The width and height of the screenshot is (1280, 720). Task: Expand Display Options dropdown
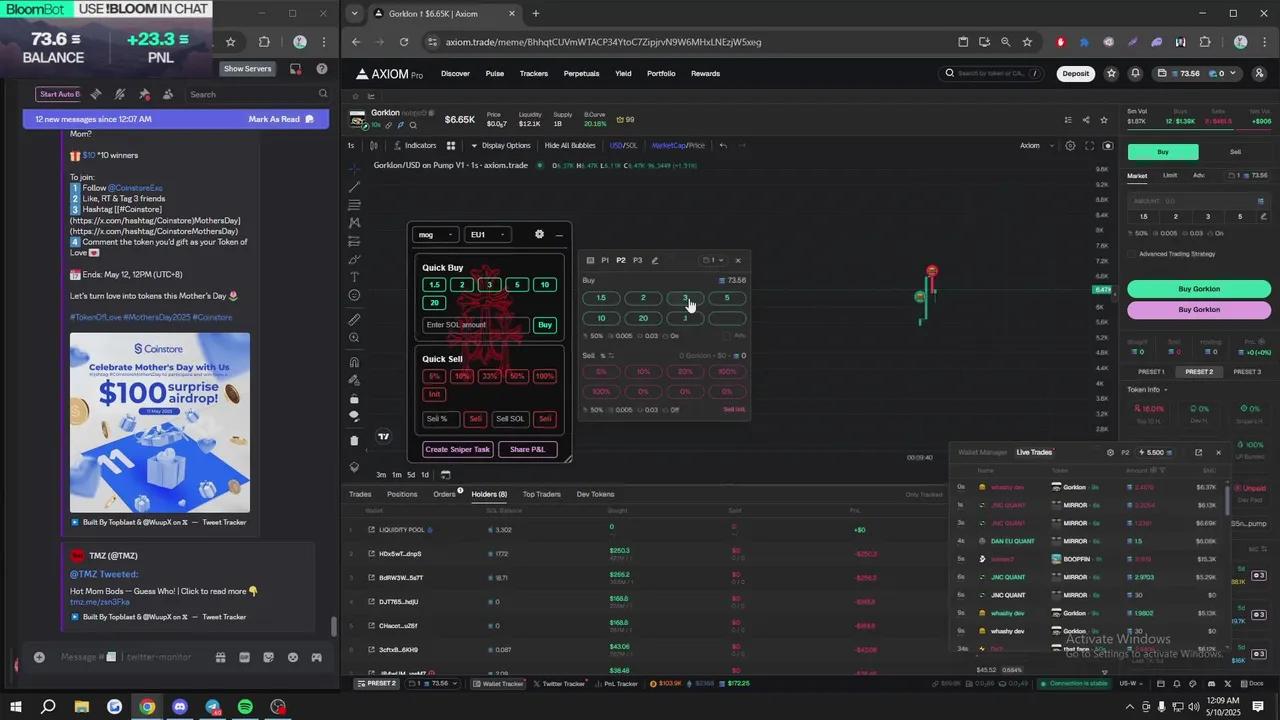click(500, 145)
